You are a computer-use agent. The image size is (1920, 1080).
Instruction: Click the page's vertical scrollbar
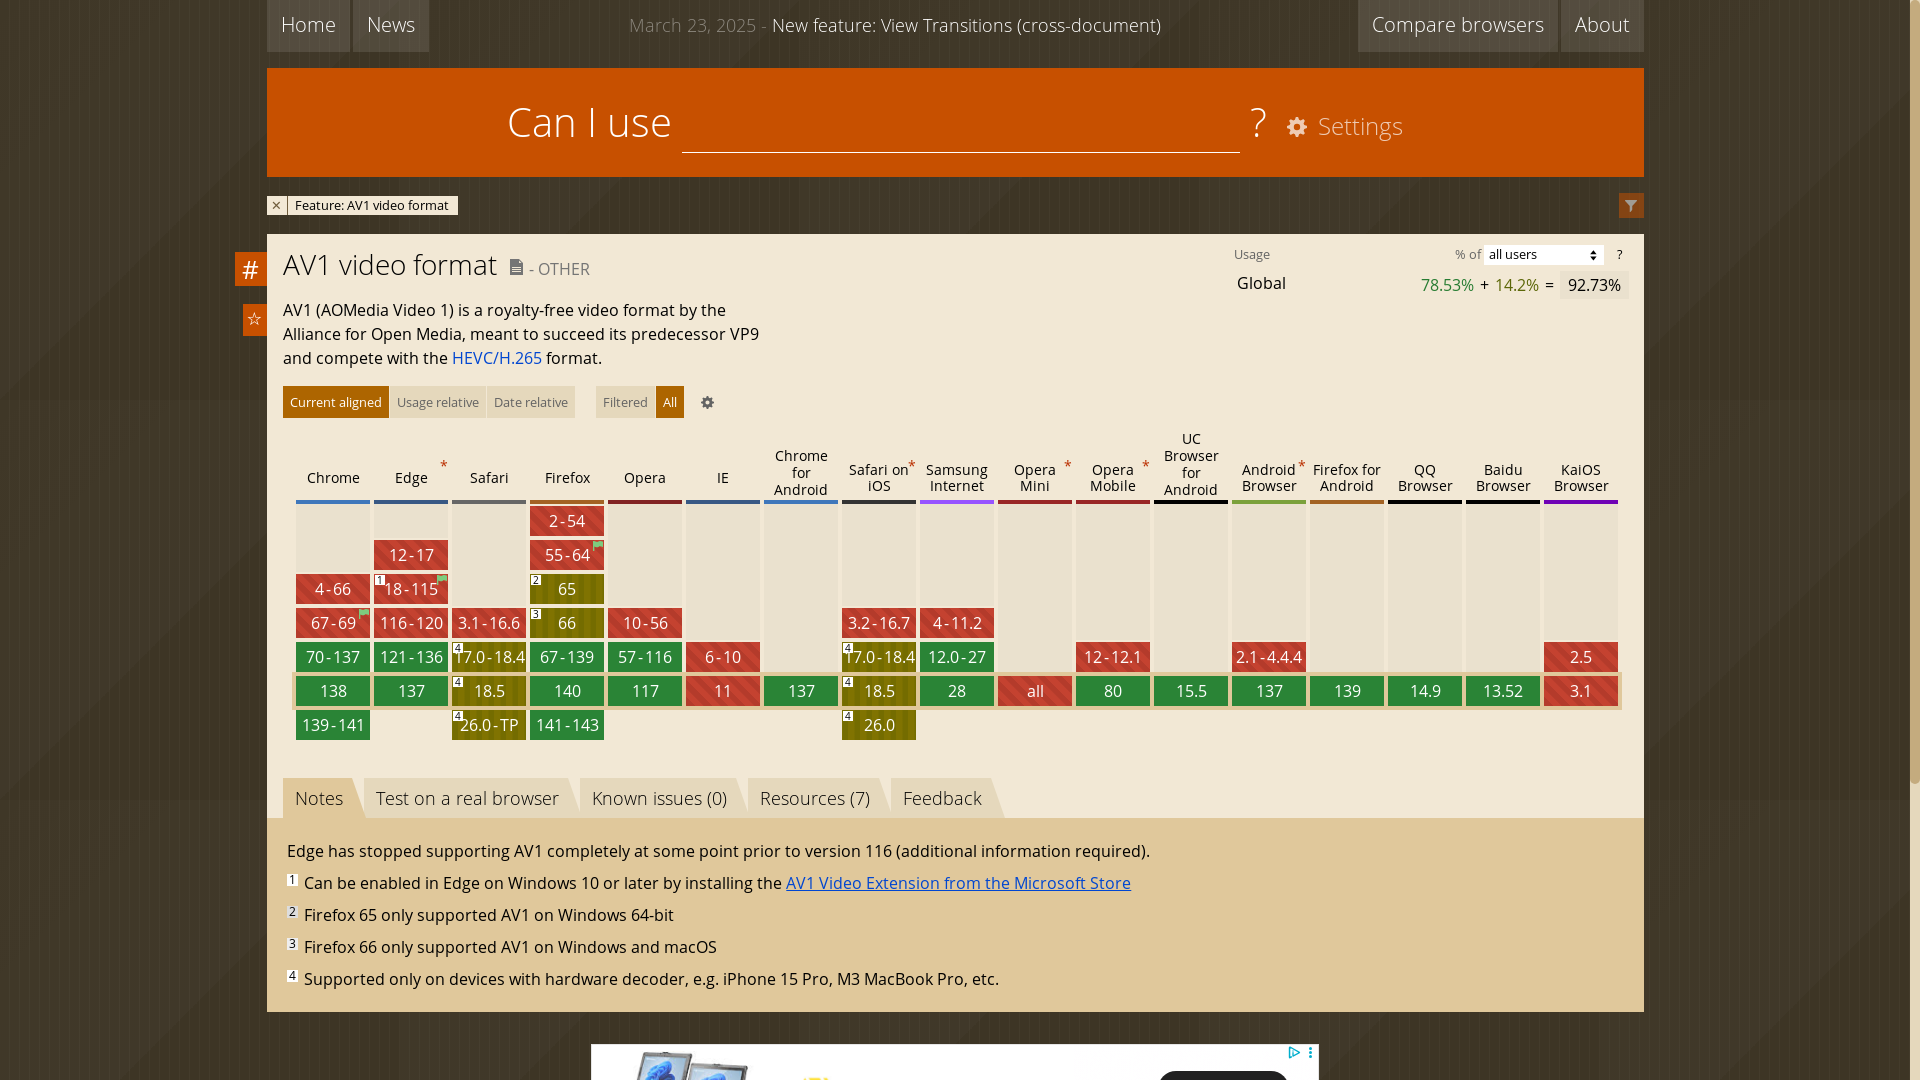point(1914,390)
